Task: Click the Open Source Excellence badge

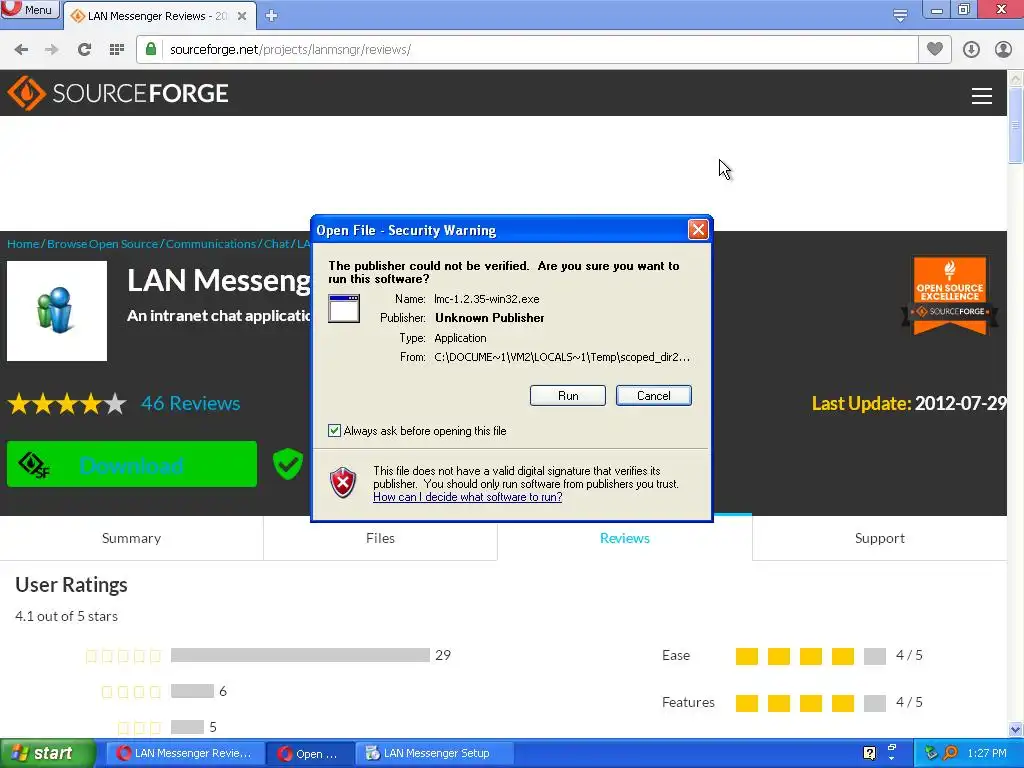Action: click(x=950, y=296)
